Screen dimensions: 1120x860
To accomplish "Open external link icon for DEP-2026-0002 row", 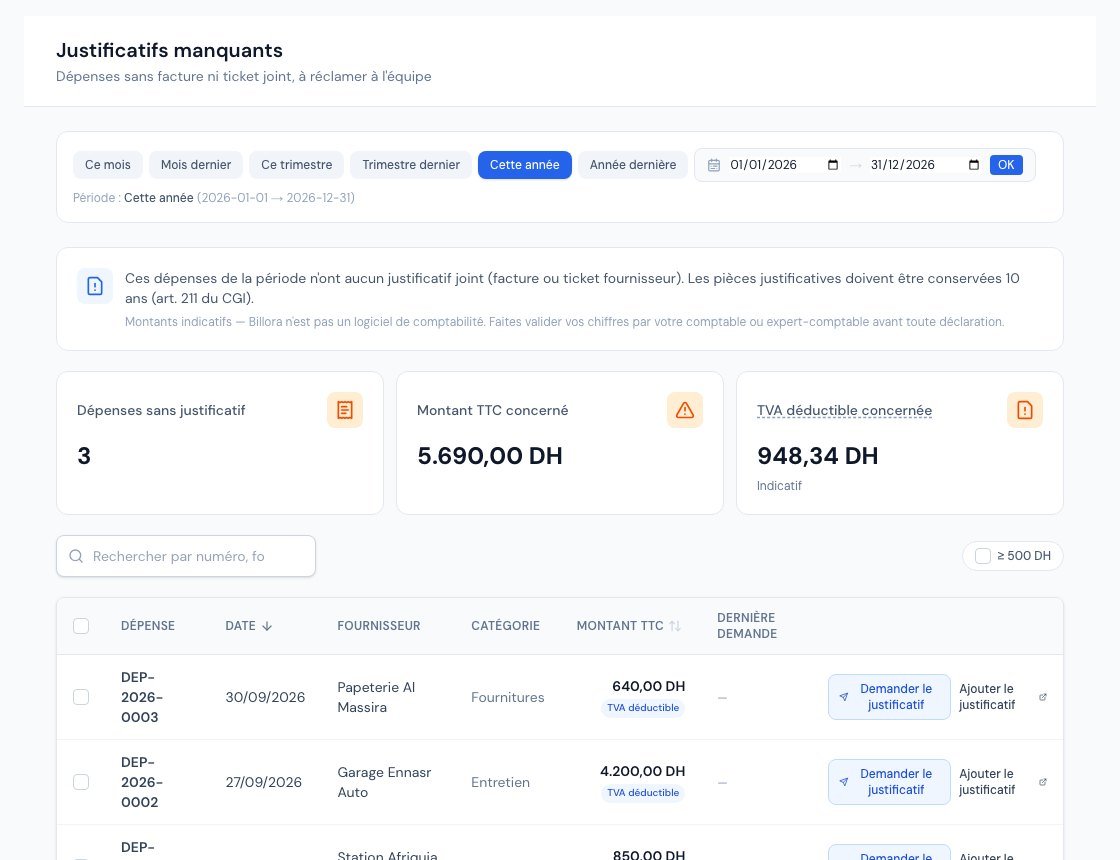I will click(1043, 782).
